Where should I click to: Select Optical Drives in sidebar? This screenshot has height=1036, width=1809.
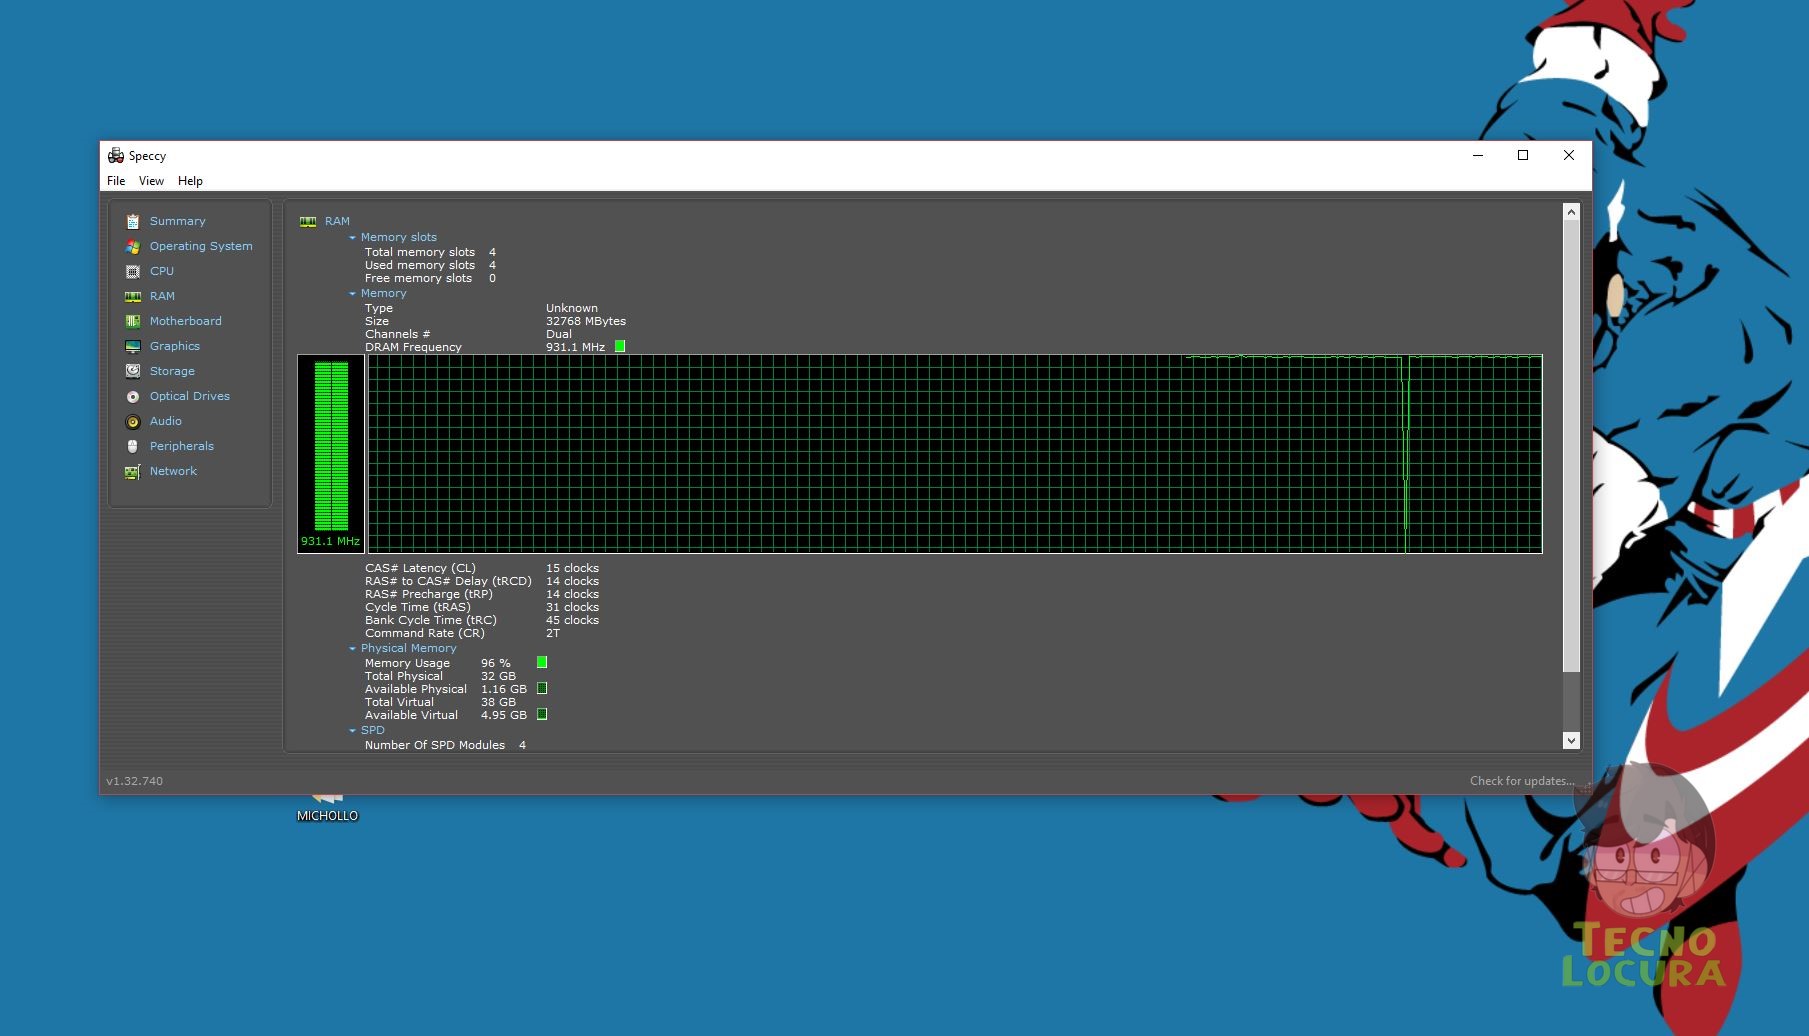tap(190, 396)
